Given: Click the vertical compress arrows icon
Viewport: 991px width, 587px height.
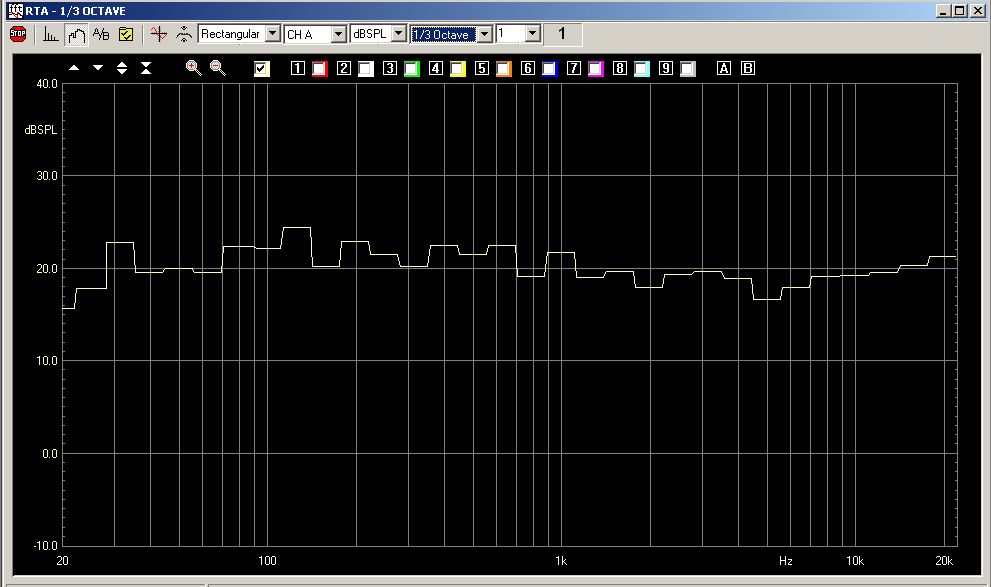Looking at the screenshot, I should click(146, 68).
